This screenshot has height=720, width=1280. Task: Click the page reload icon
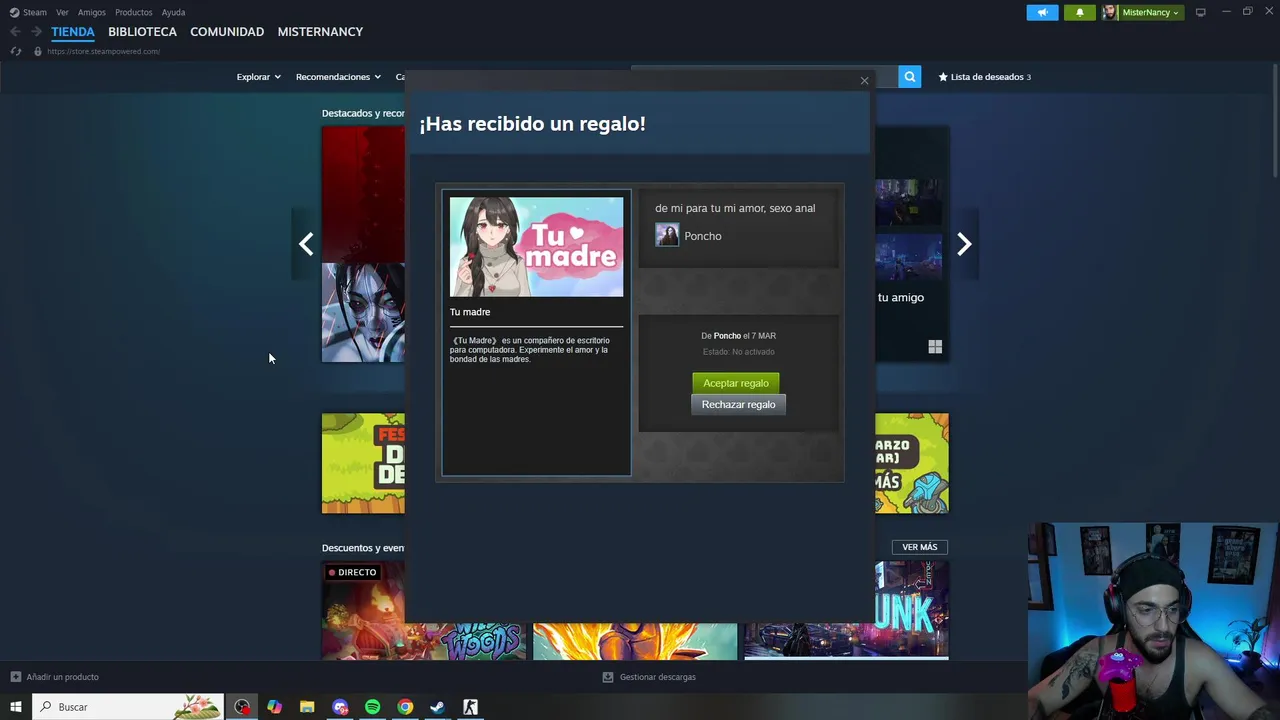15,51
